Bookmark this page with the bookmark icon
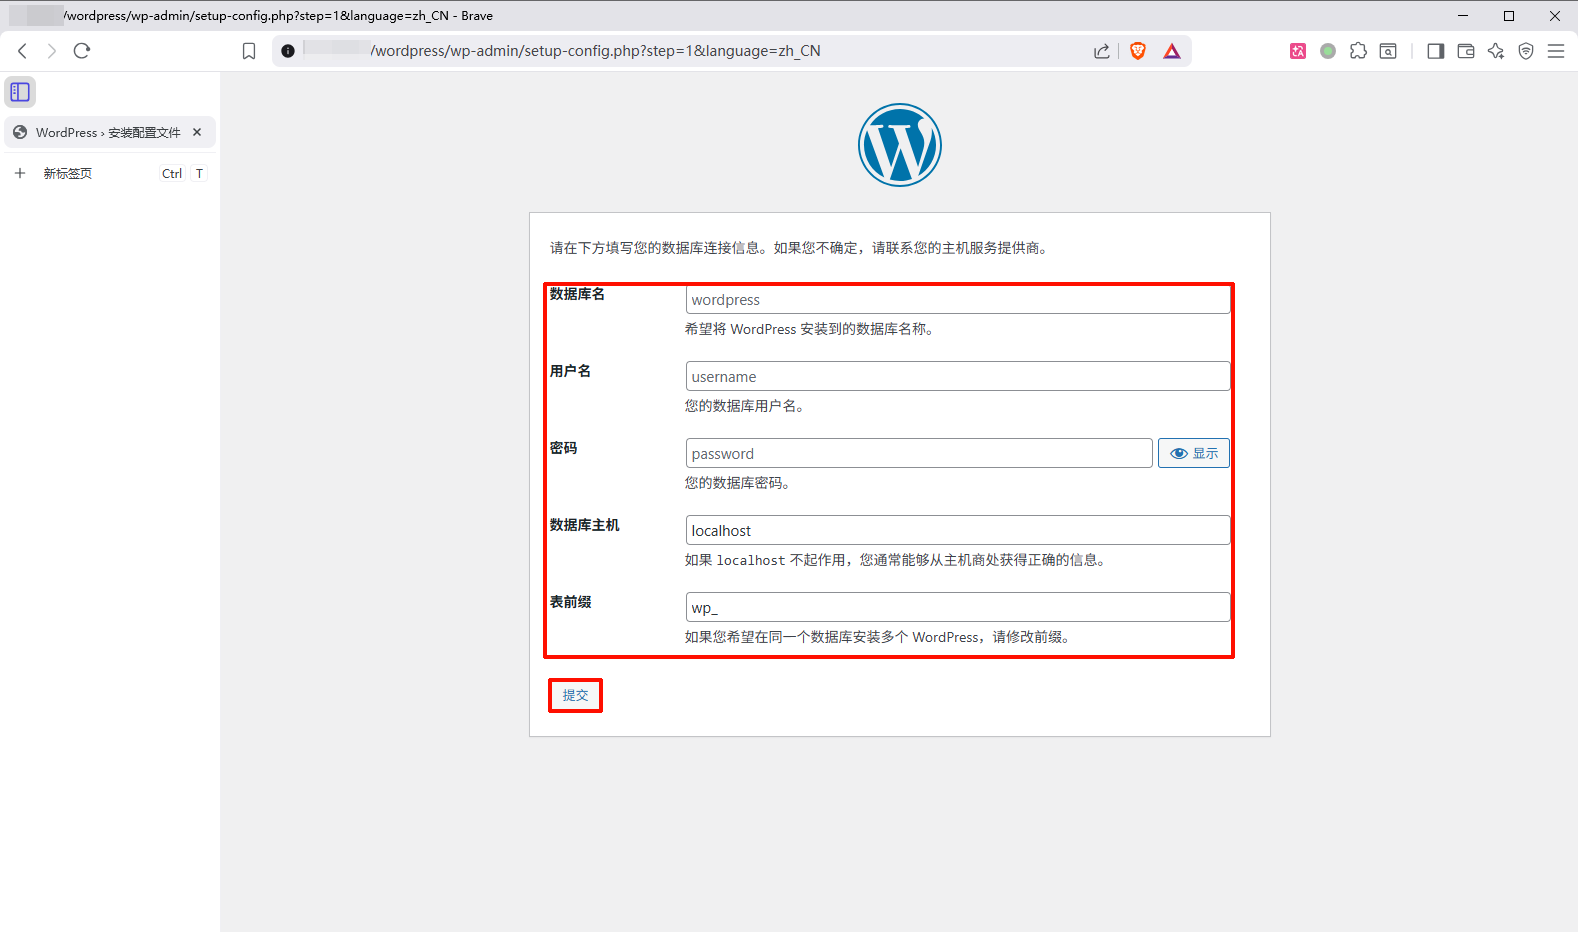1578x932 pixels. tap(249, 51)
